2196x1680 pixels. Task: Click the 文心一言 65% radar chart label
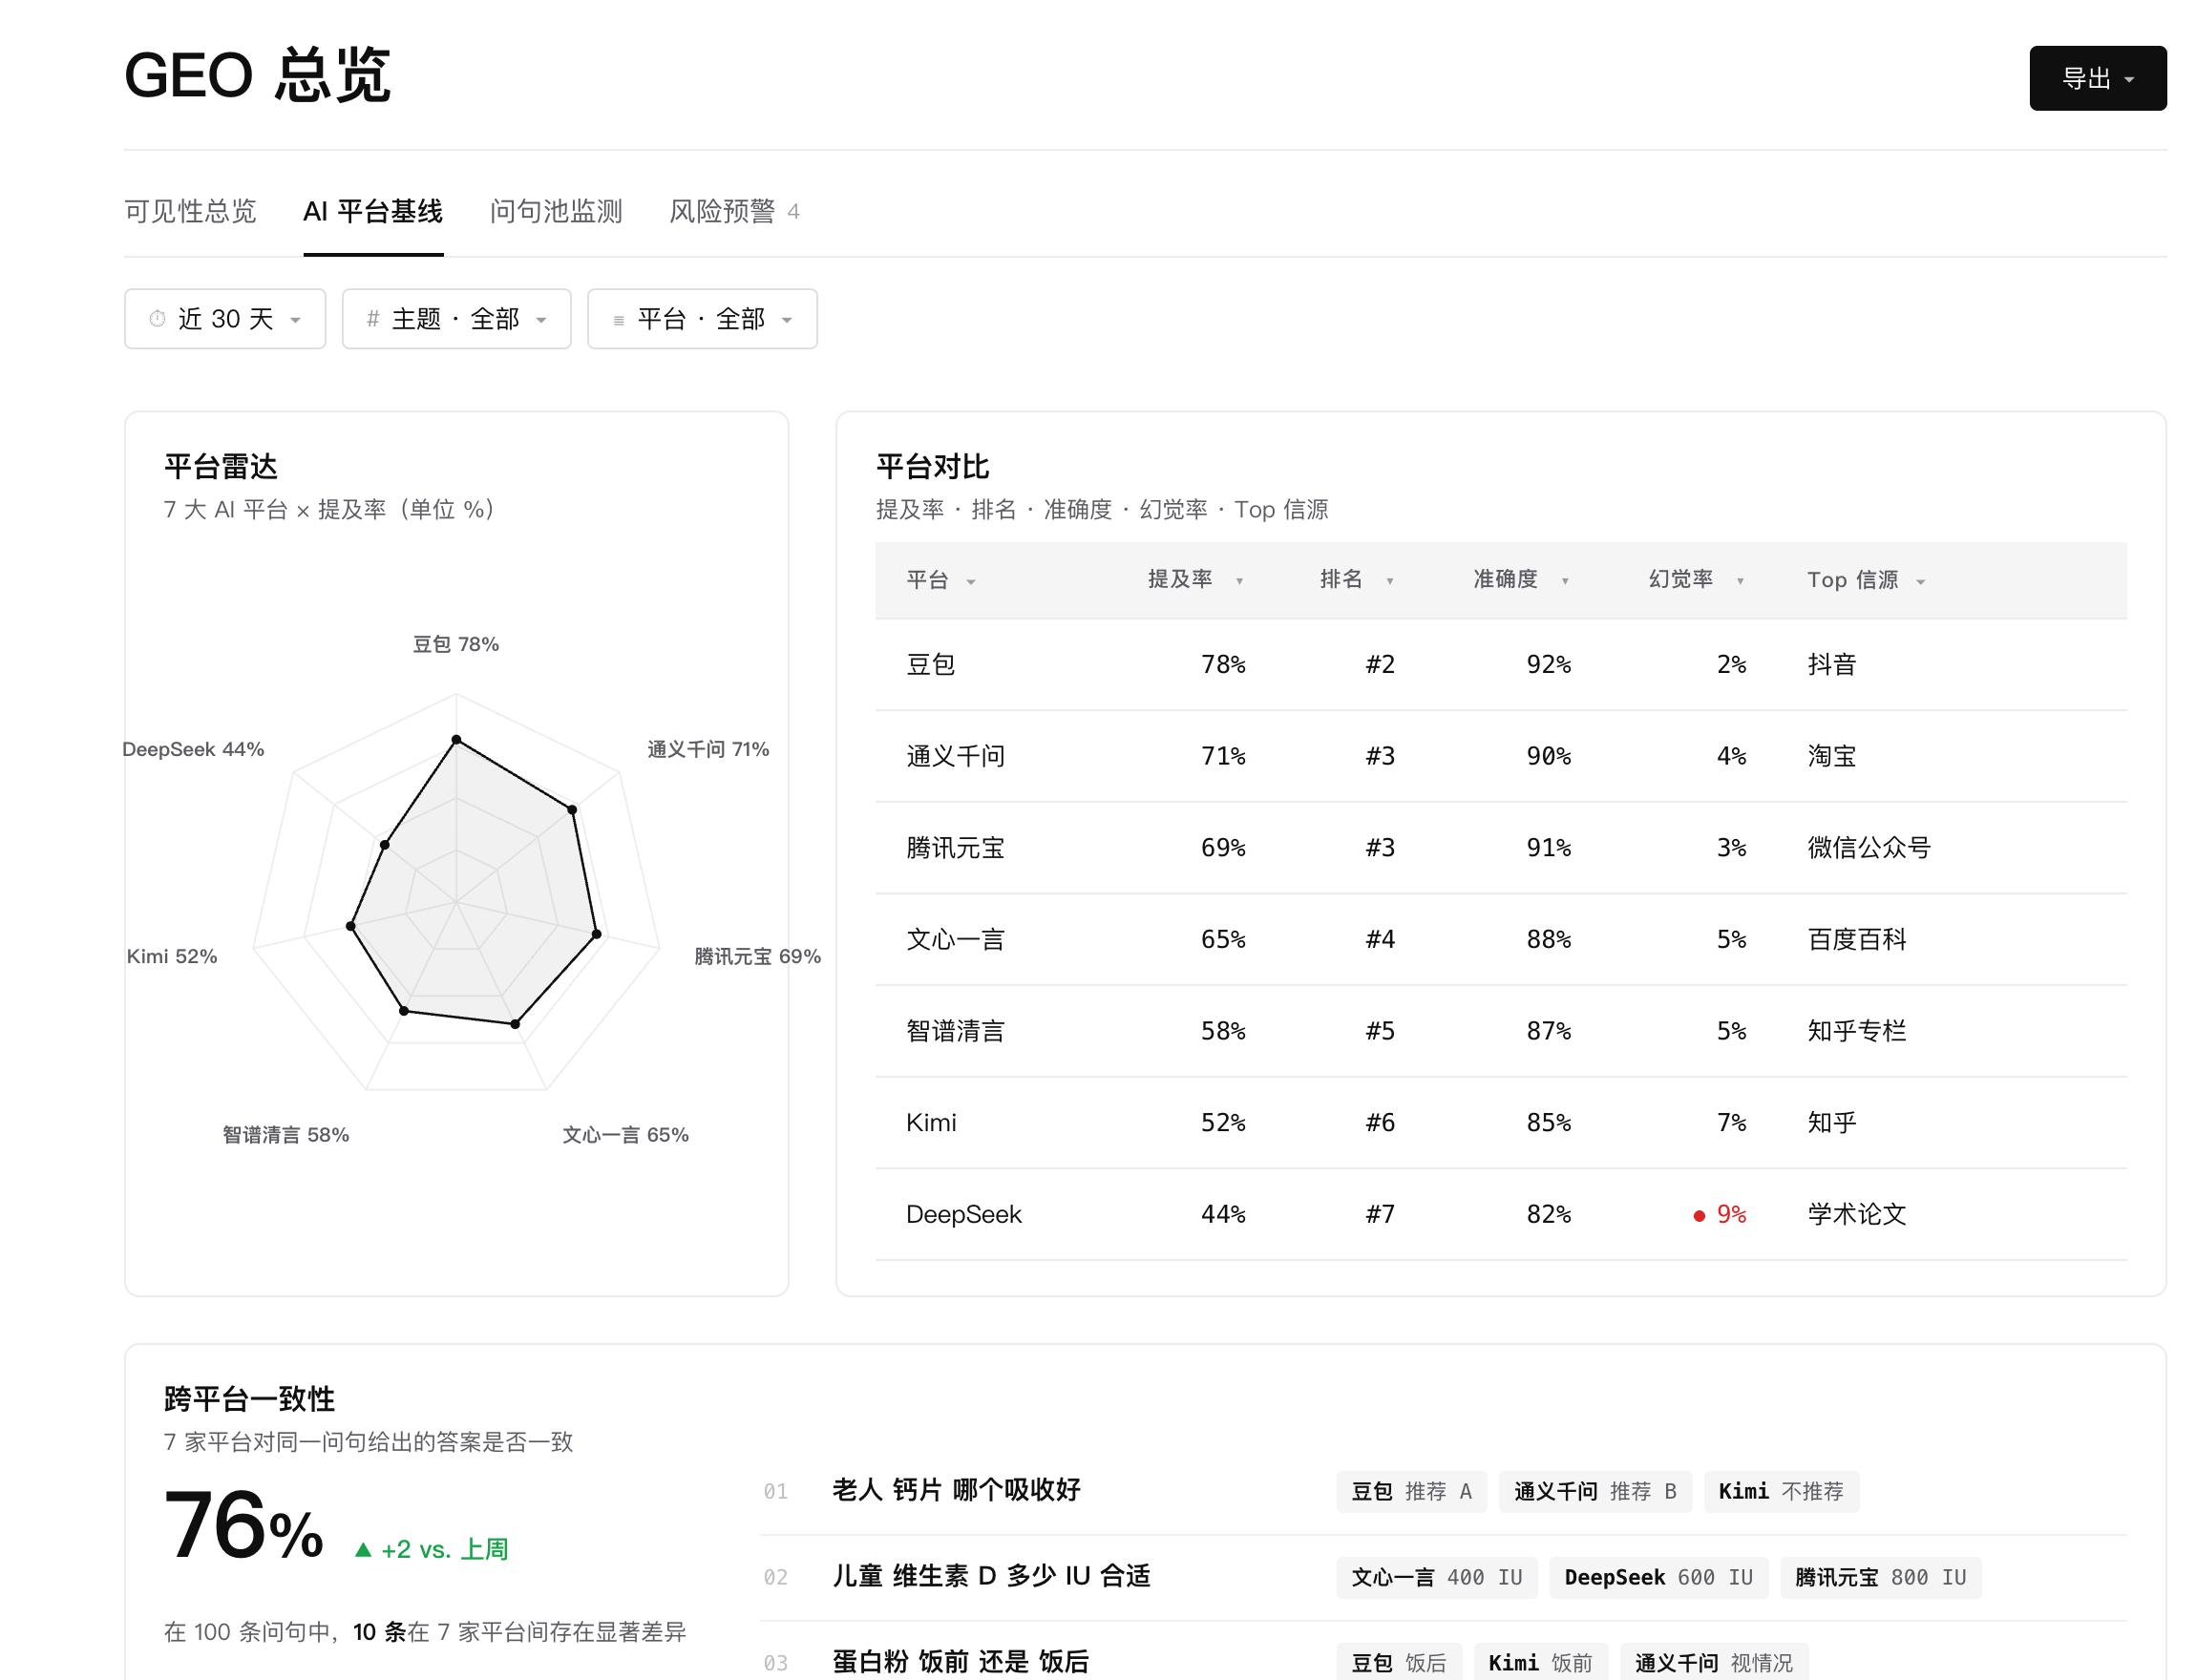[x=625, y=1135]
